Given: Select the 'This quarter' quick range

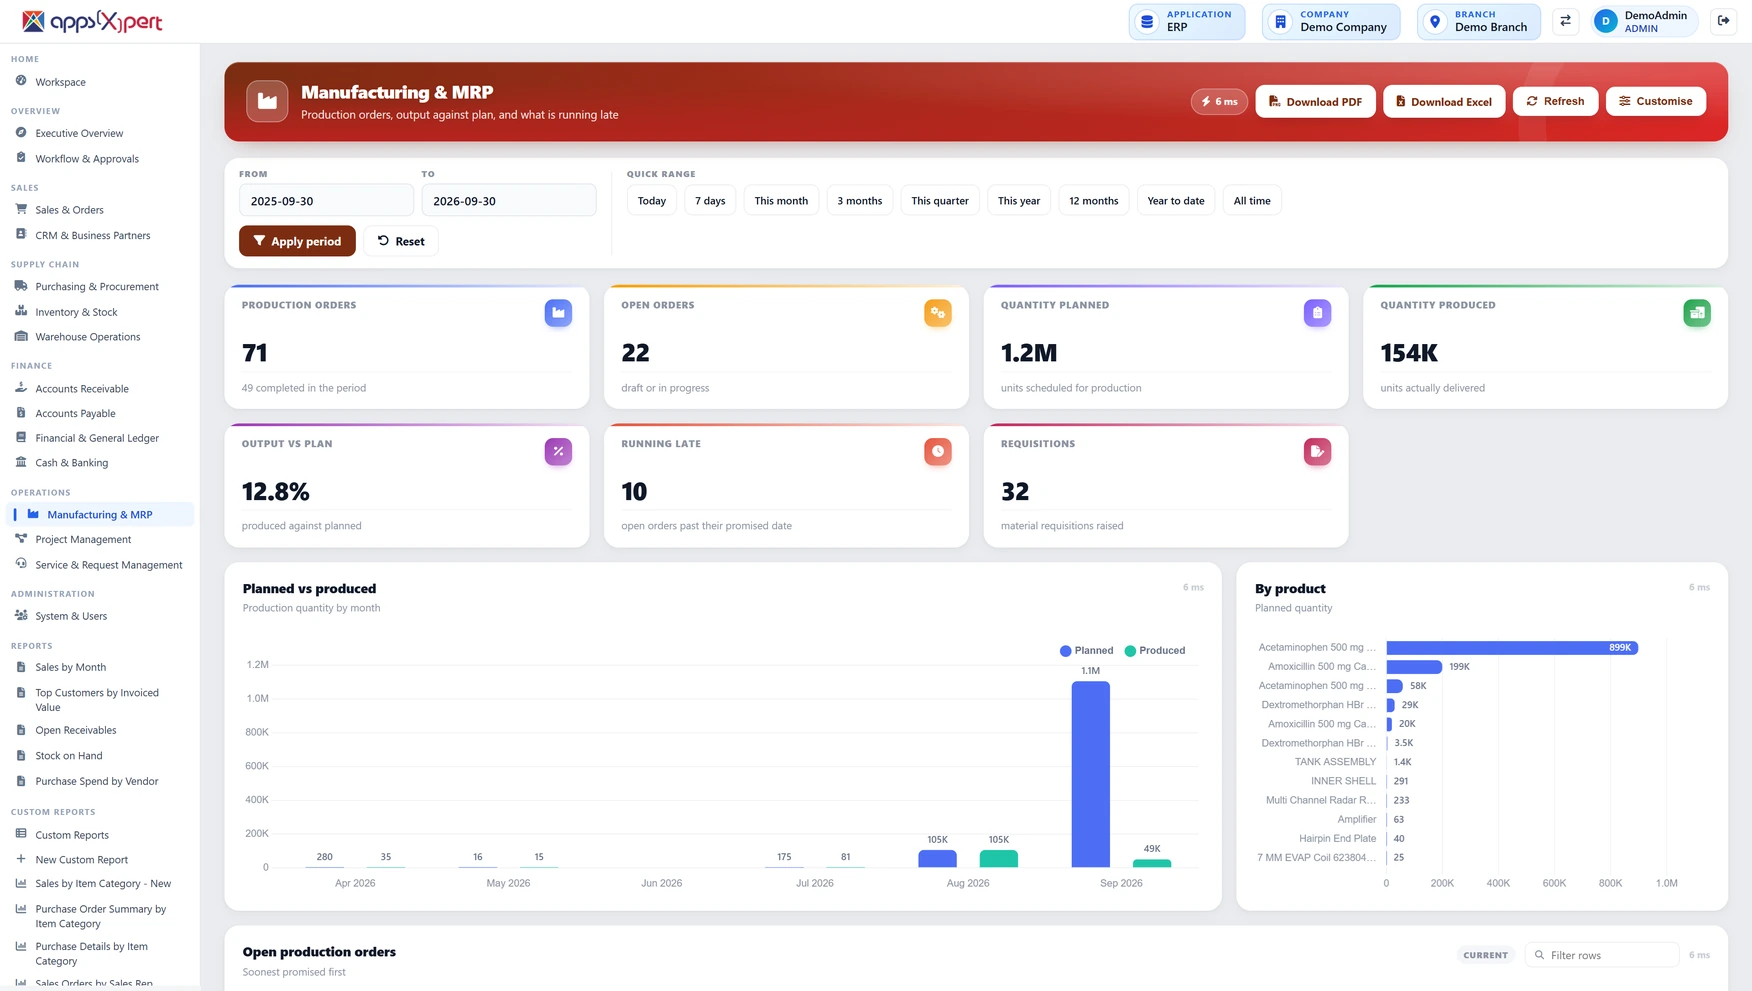Looking at the screenshot, I should 940,200.
